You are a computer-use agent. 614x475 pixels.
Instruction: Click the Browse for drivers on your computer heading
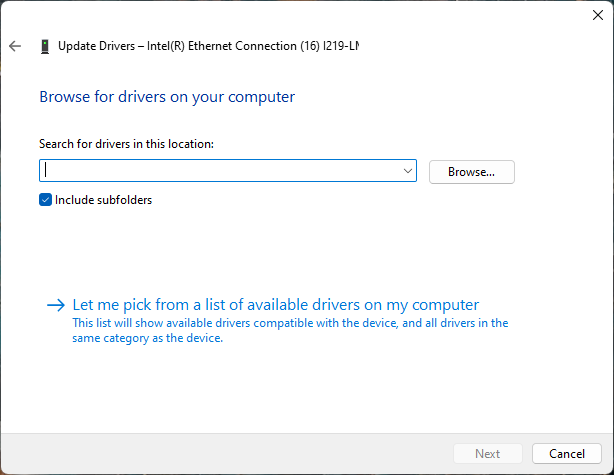coord(167,97)
